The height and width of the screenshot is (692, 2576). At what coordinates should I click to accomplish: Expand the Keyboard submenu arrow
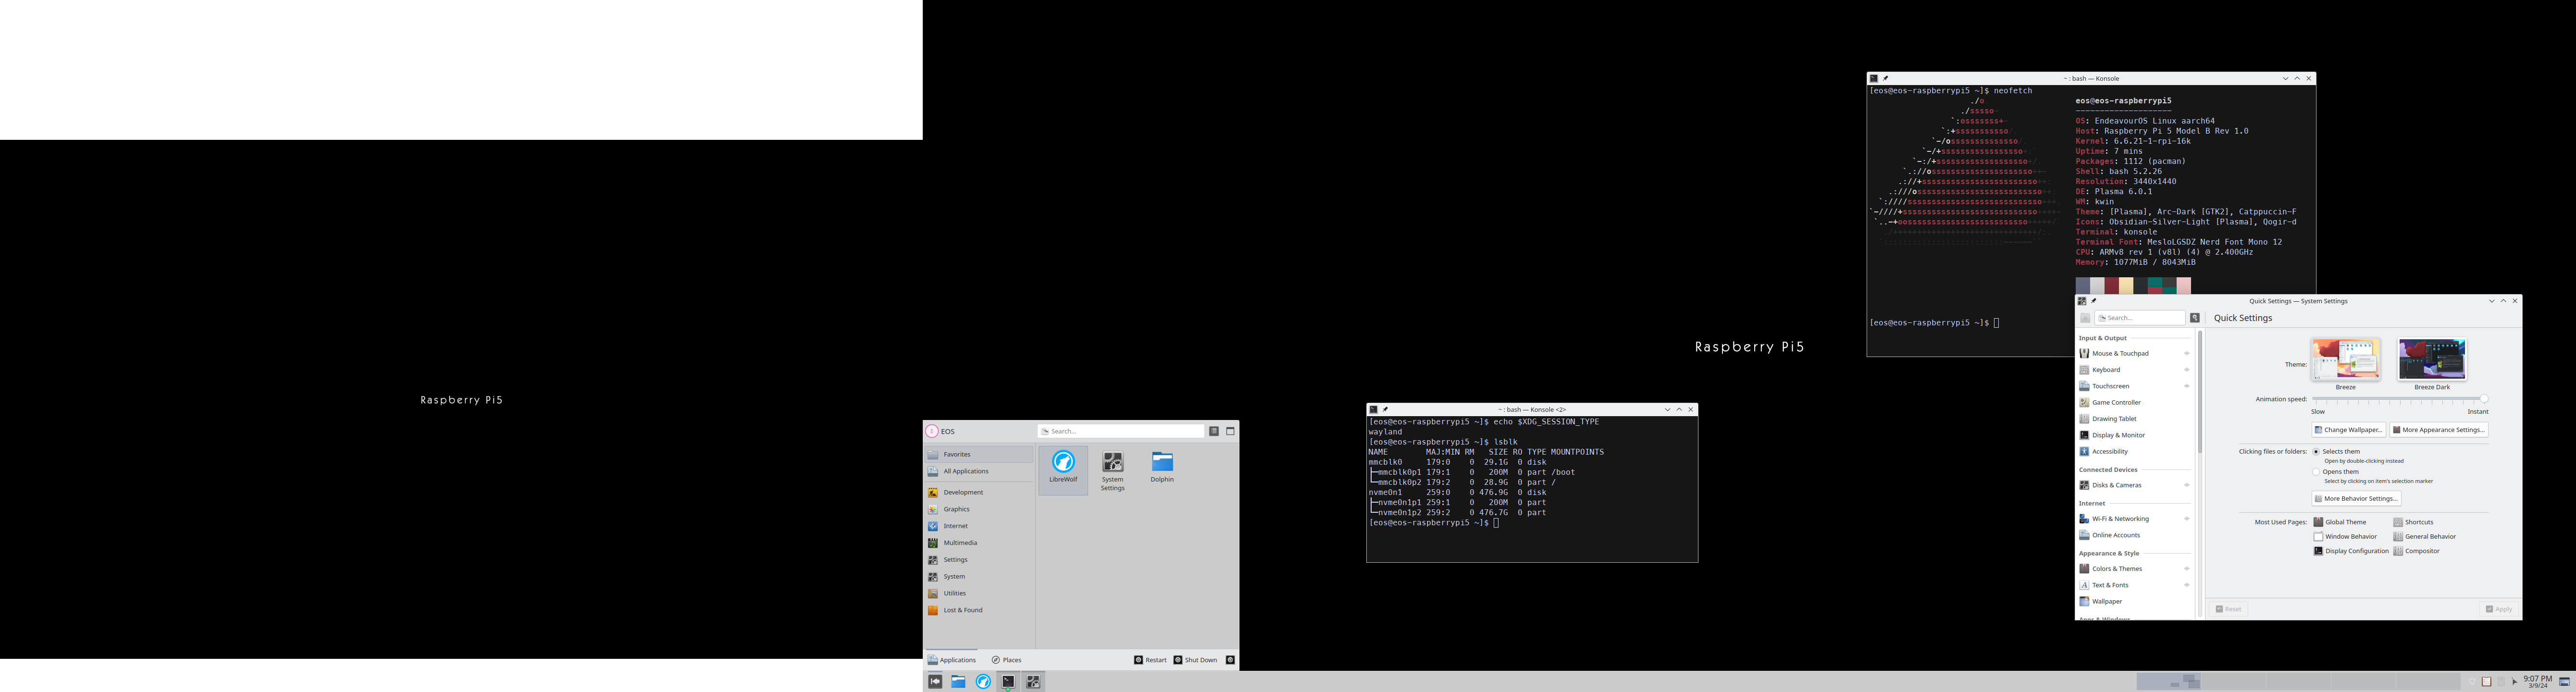pyautogui.click(x=2187, y=370)
